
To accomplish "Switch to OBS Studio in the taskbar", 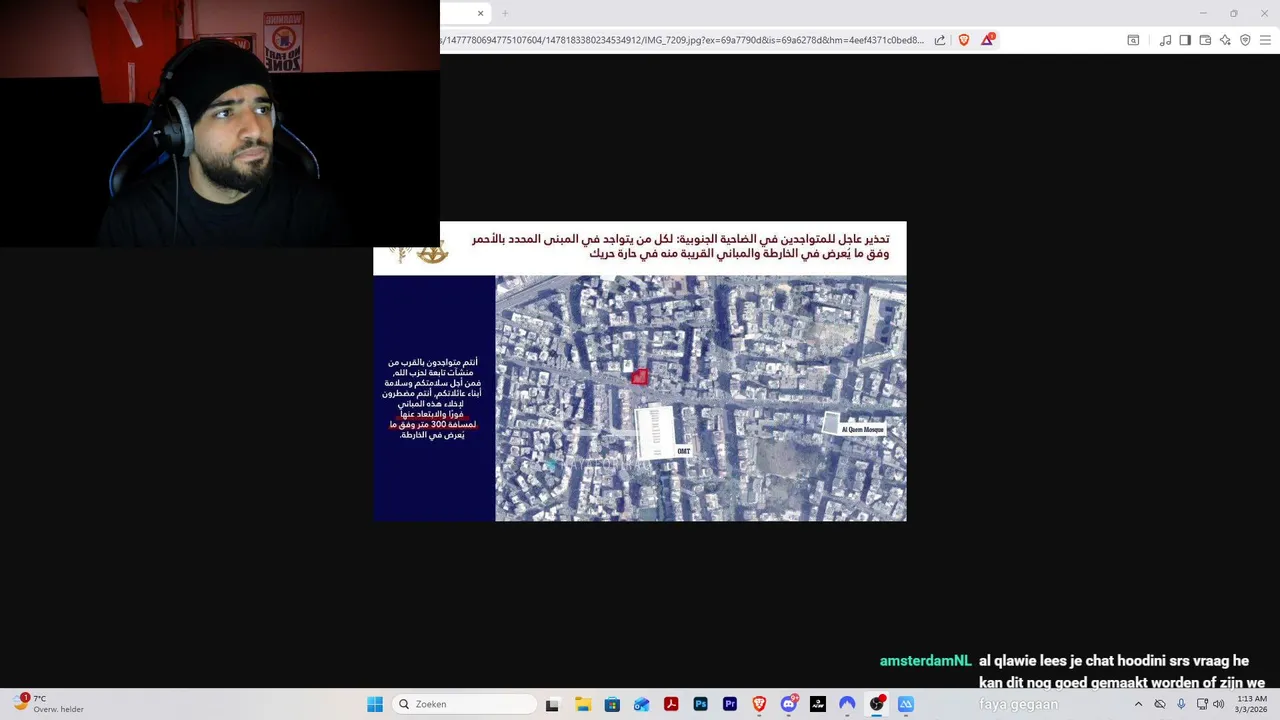I will pos(877,704).
